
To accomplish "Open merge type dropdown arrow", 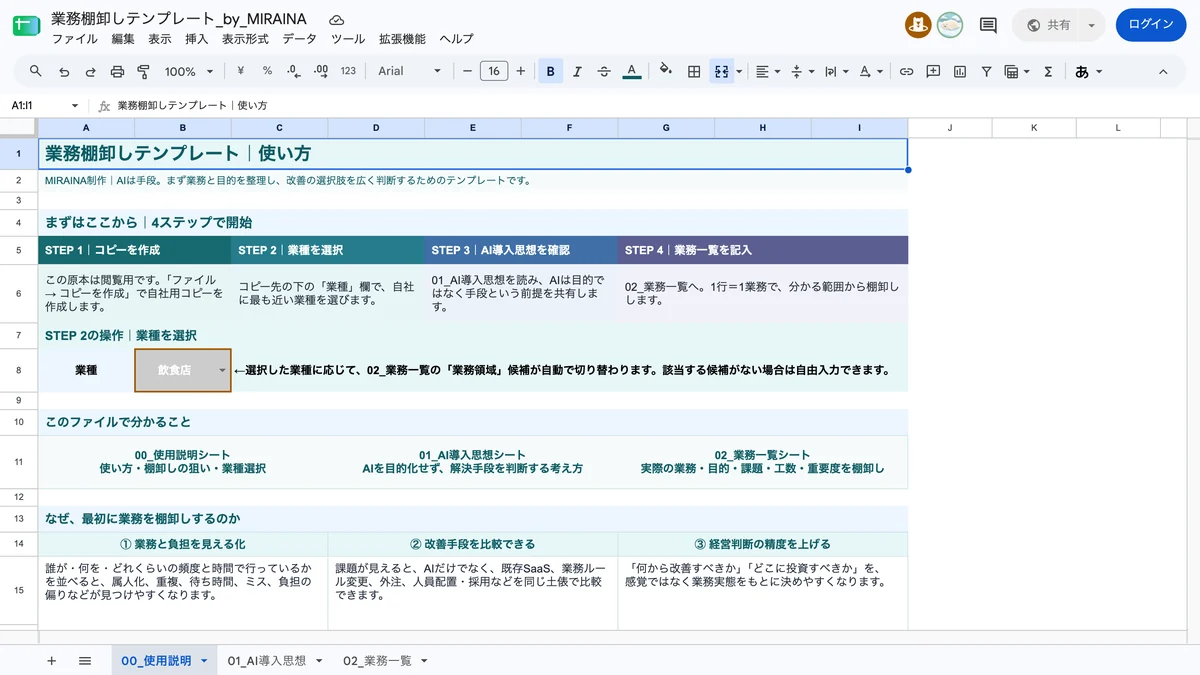I will pyautogui.click(x=739, y=71).
